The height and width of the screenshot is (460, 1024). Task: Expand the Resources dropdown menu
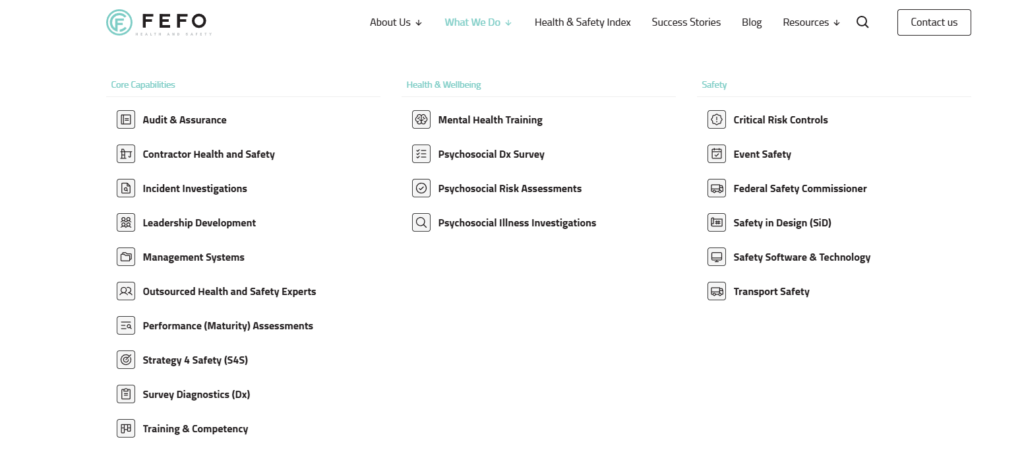click(x=811, y=22)
